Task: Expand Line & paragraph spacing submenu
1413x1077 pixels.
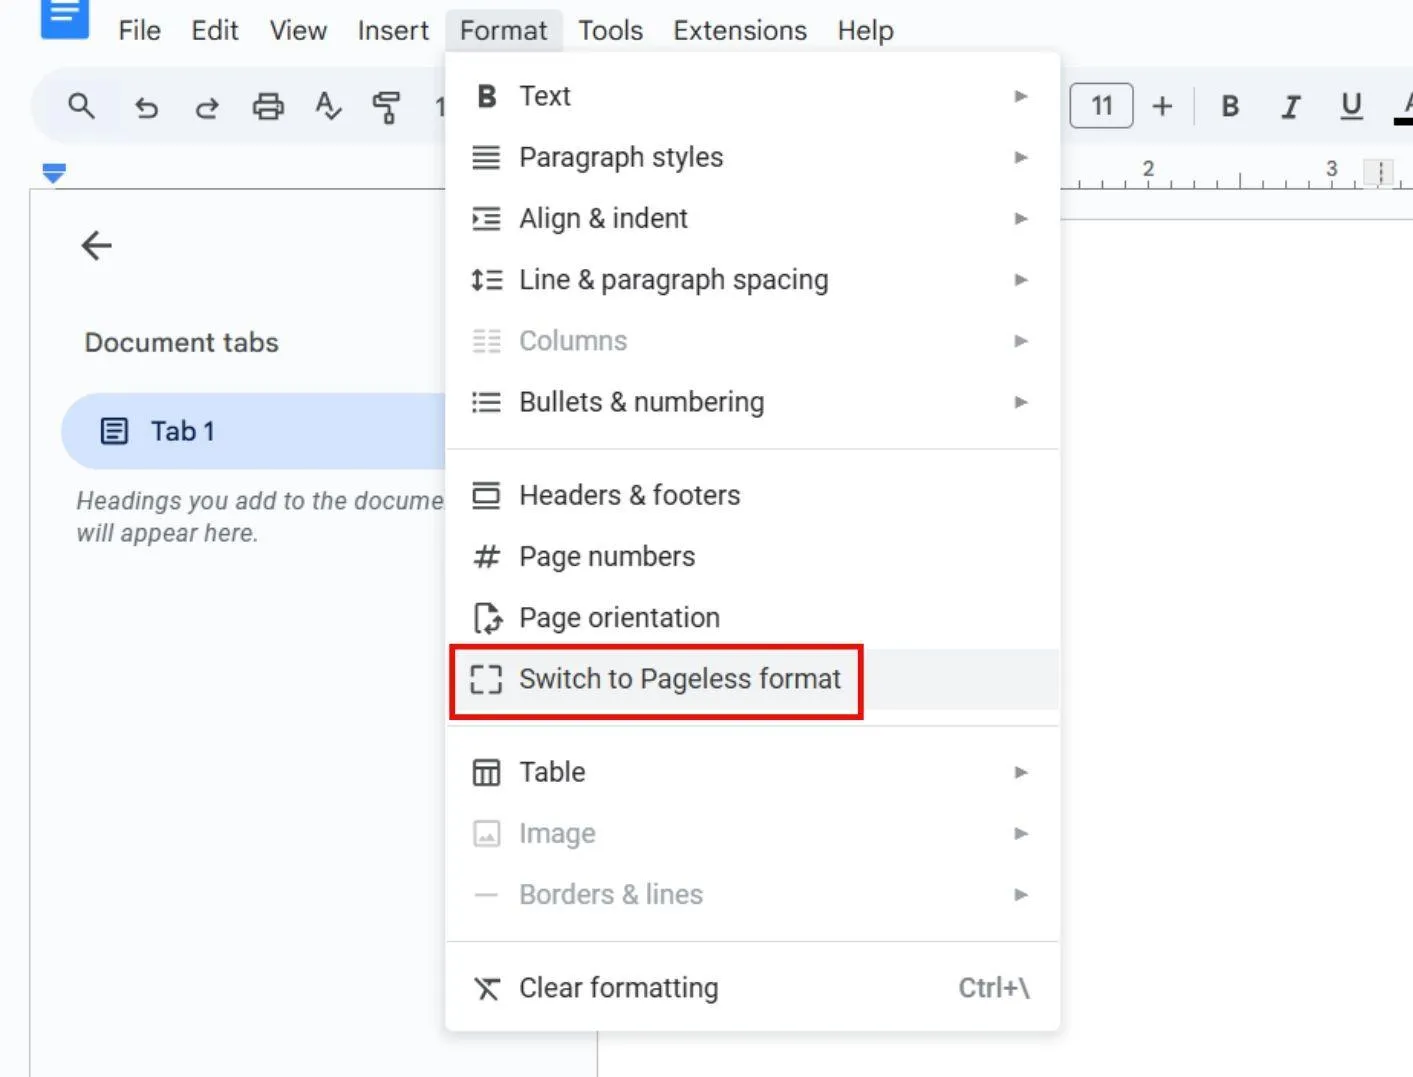Action: click(752, 280)
